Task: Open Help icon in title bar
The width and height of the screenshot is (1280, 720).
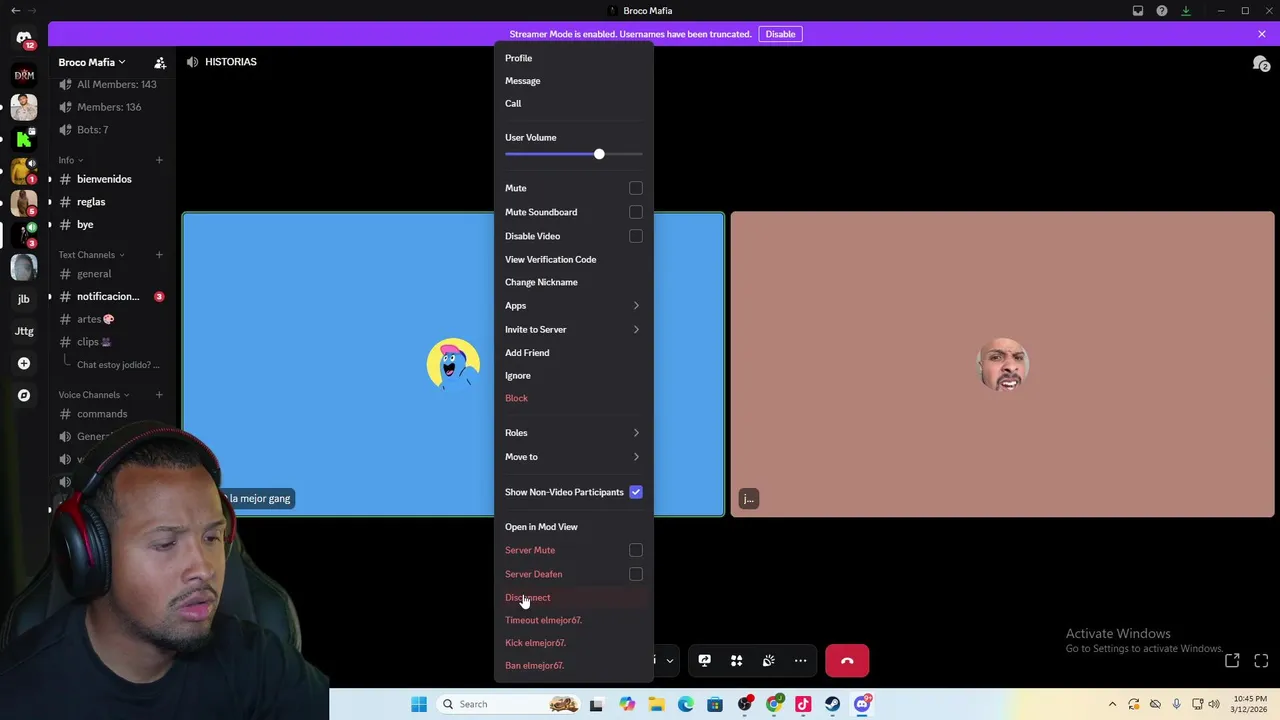Action: (1162, 11)
